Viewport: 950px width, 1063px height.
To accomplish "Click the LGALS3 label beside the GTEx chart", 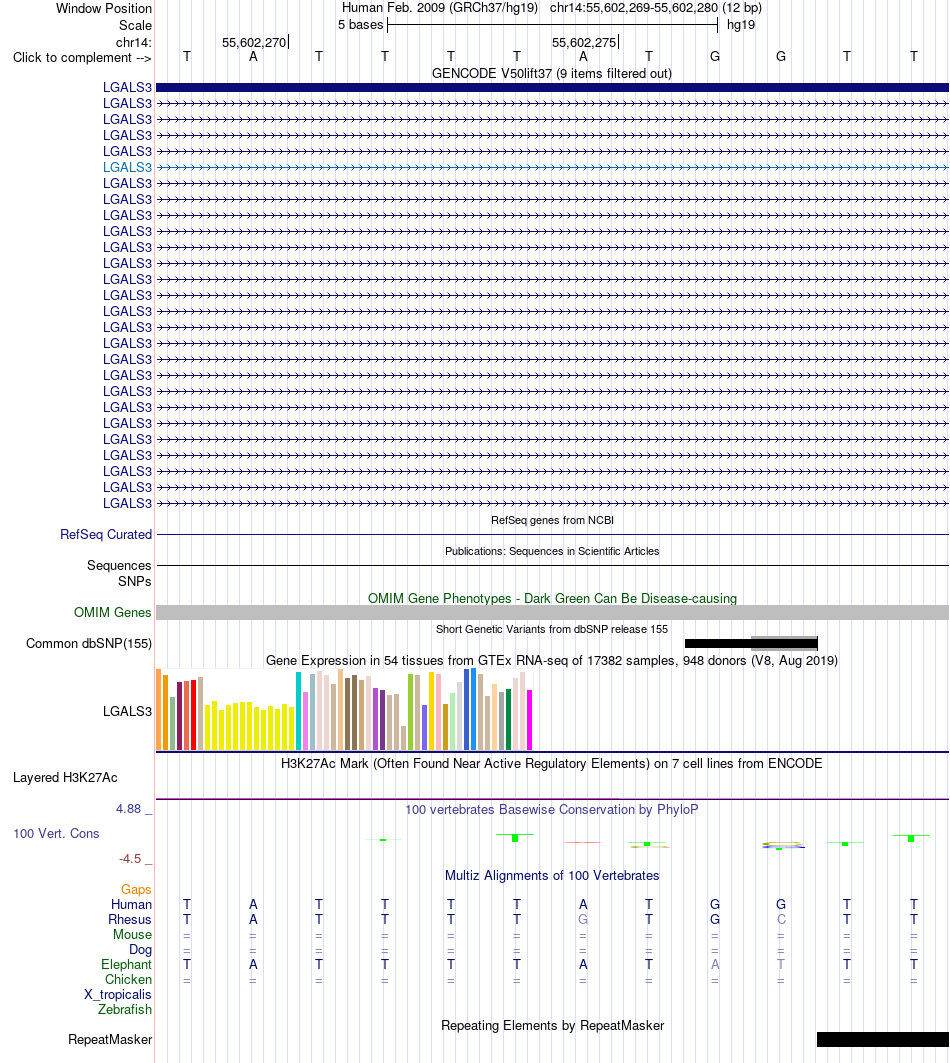I will click(127, 711).
